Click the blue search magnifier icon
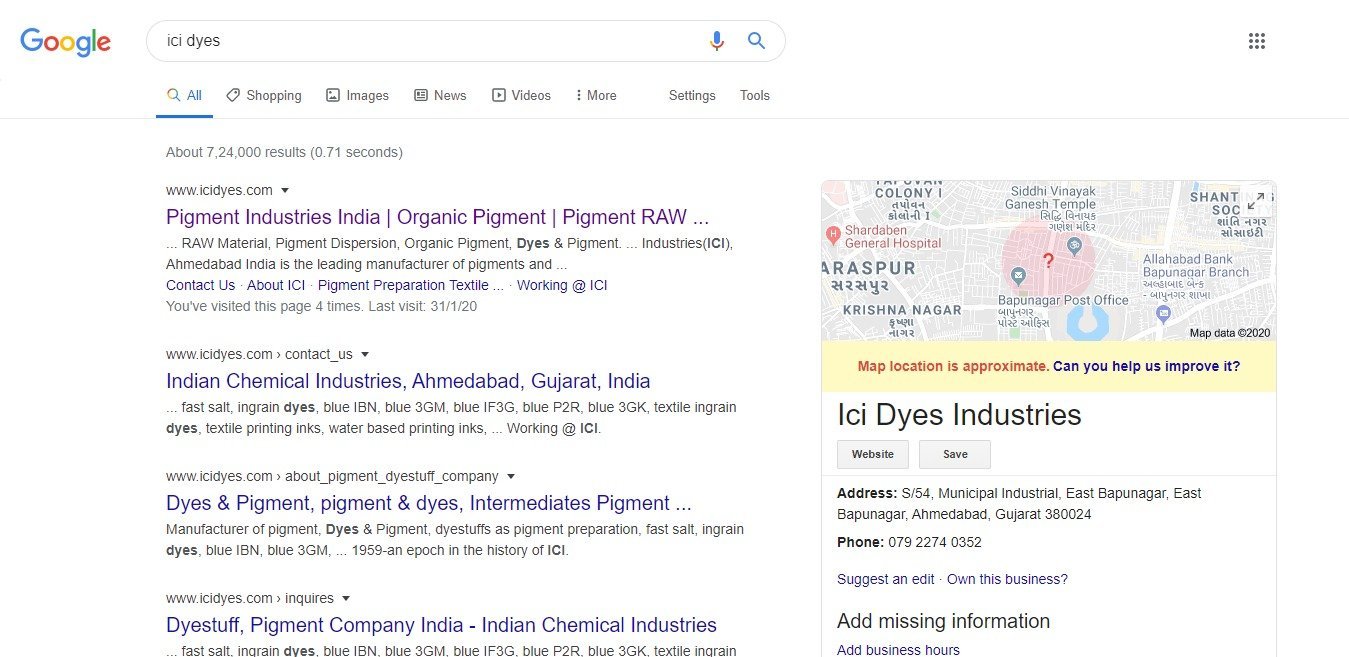This screenshot has height=657, width=1349. (x=756, y=41)
